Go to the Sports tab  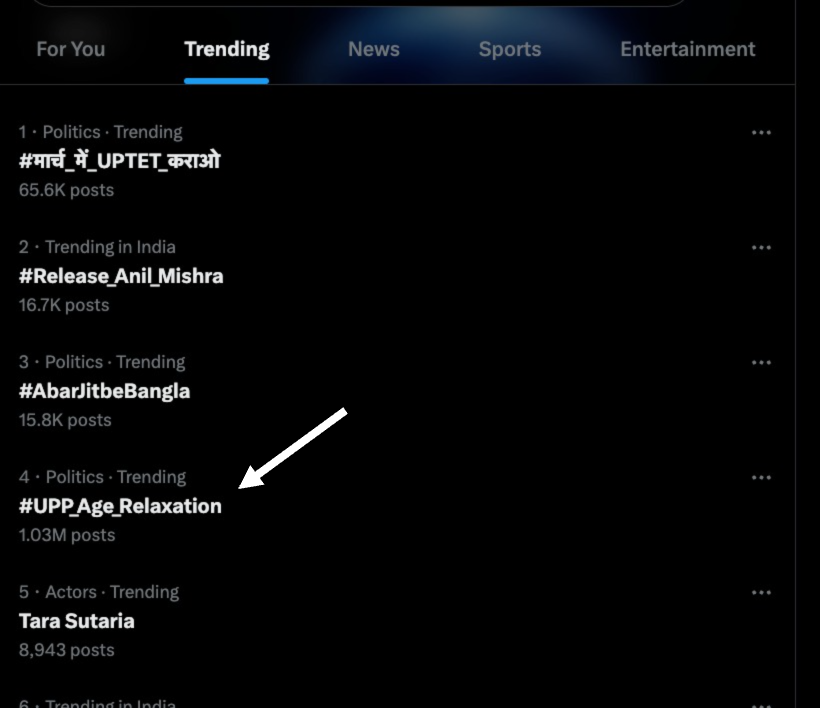click(509, 49)
